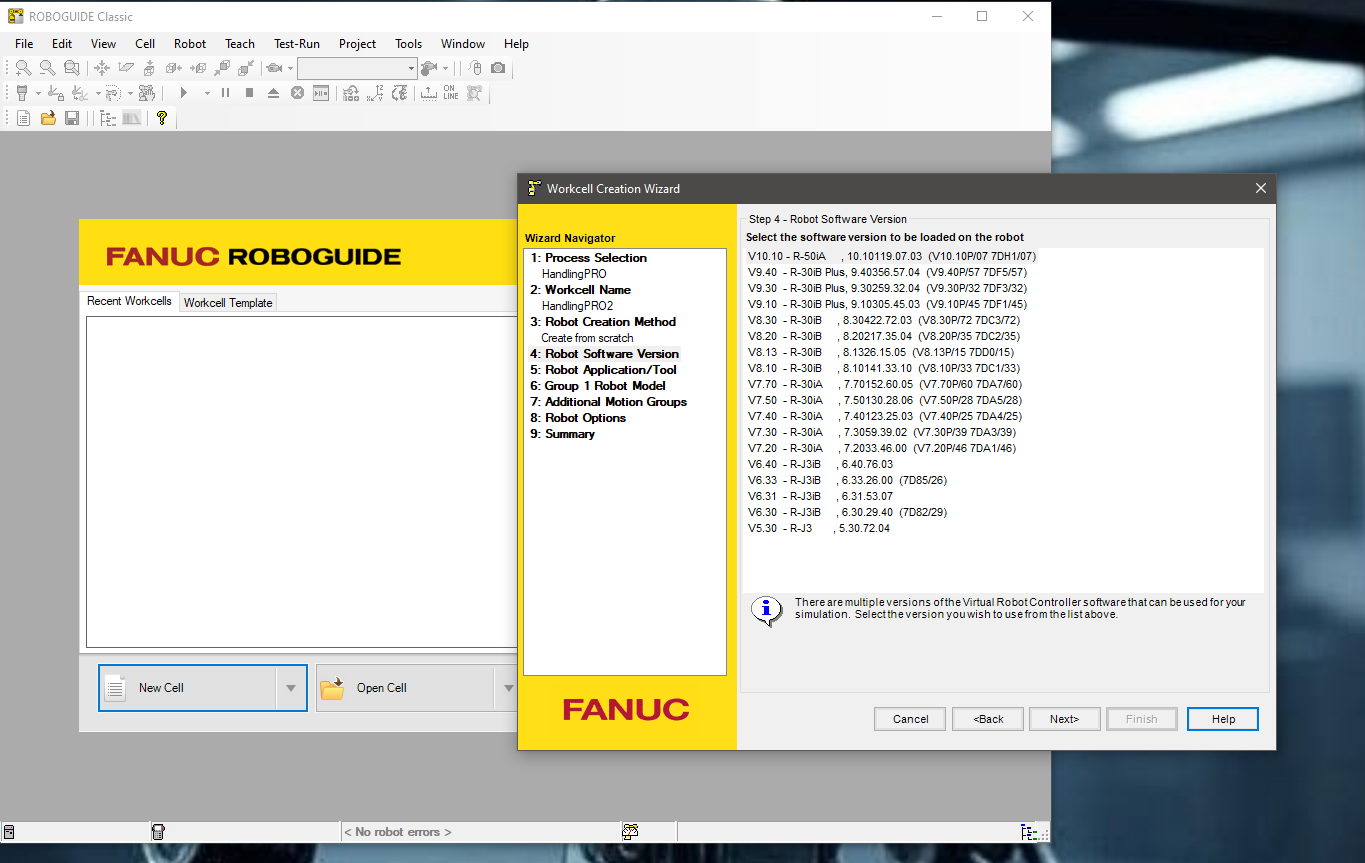The image size is (1365, 863).
Task: Open the Cell menu
Action: pyautogui.click(x=145, y=44)
